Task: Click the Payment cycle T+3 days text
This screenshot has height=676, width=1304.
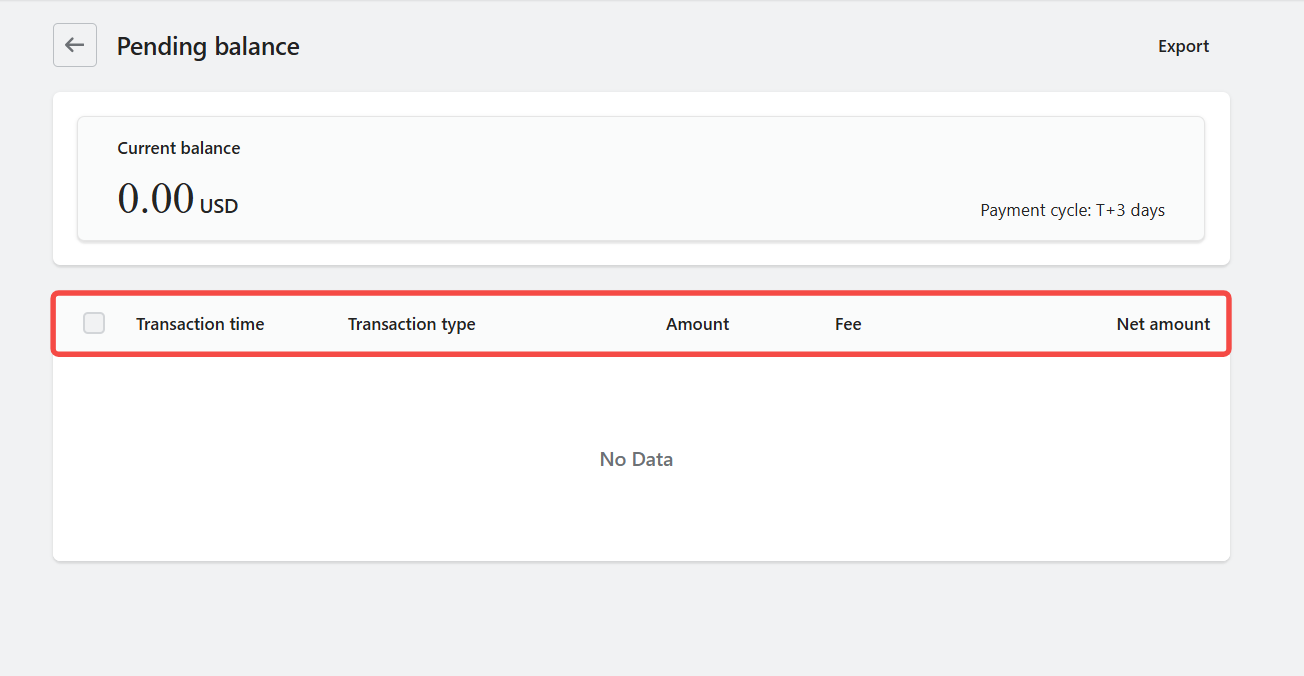Action: point(1072,210)
